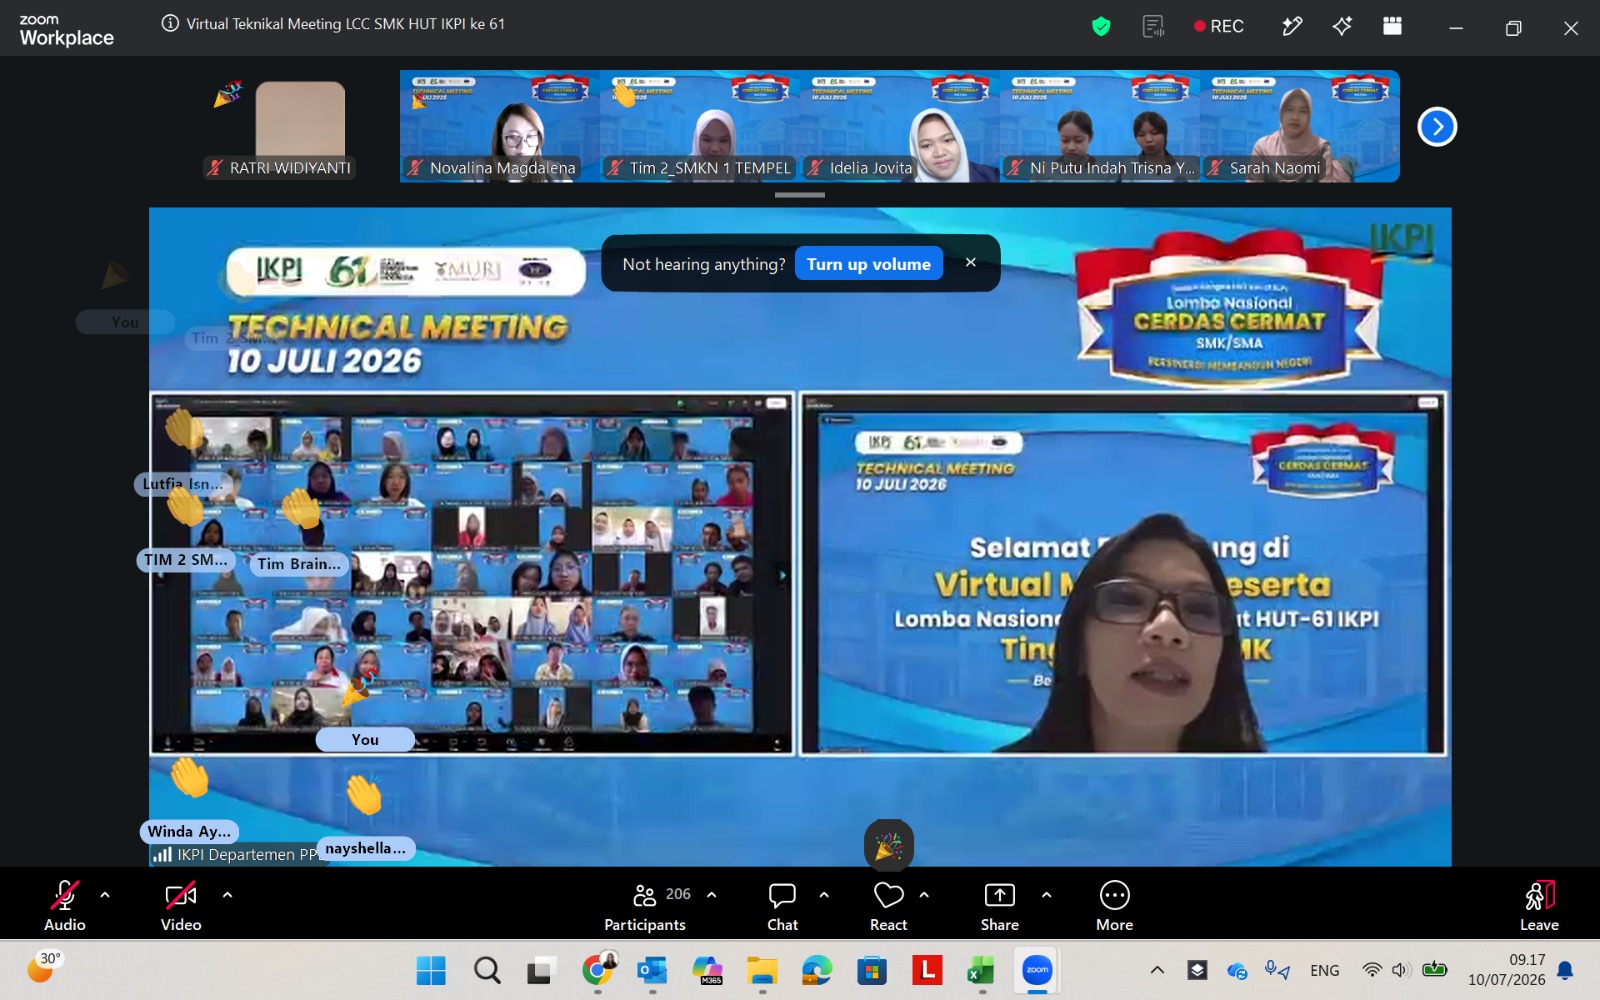Select Novalina Magdalena's video thumbnail
The width and height of the screenshot is (1600, 1000).
500,126
